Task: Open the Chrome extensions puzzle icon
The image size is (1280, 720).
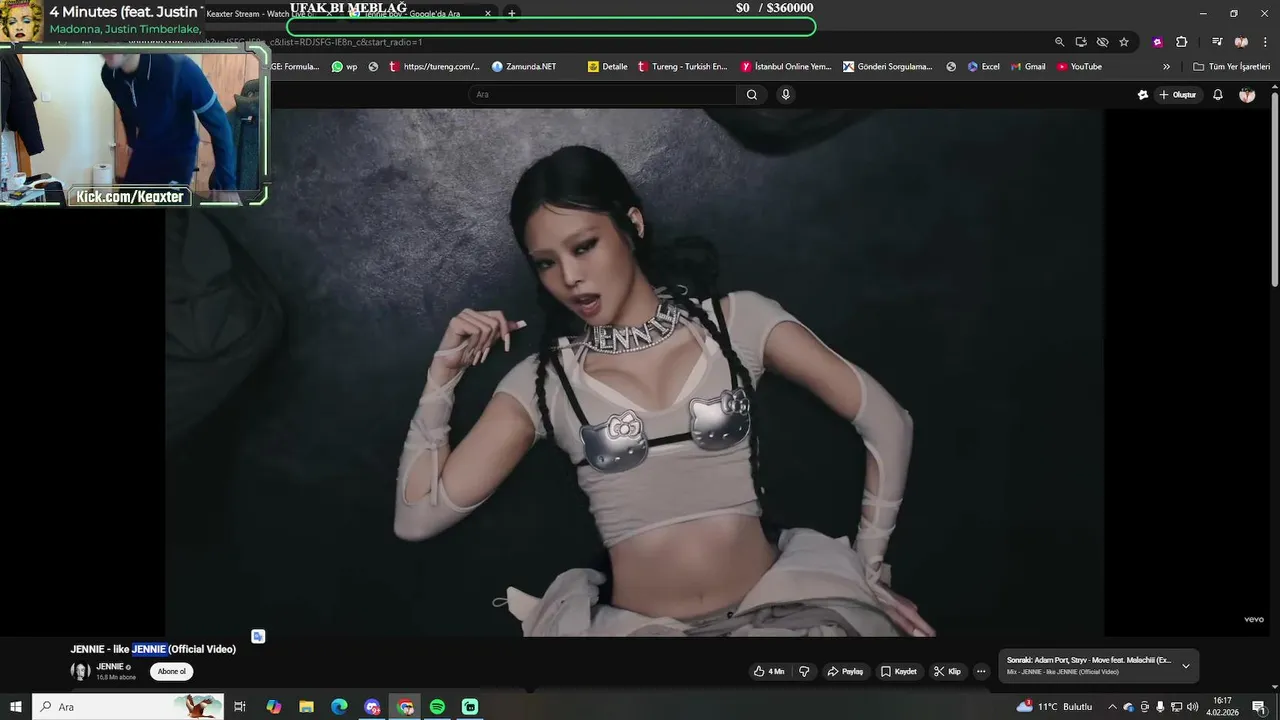Action: point(1181,42)
